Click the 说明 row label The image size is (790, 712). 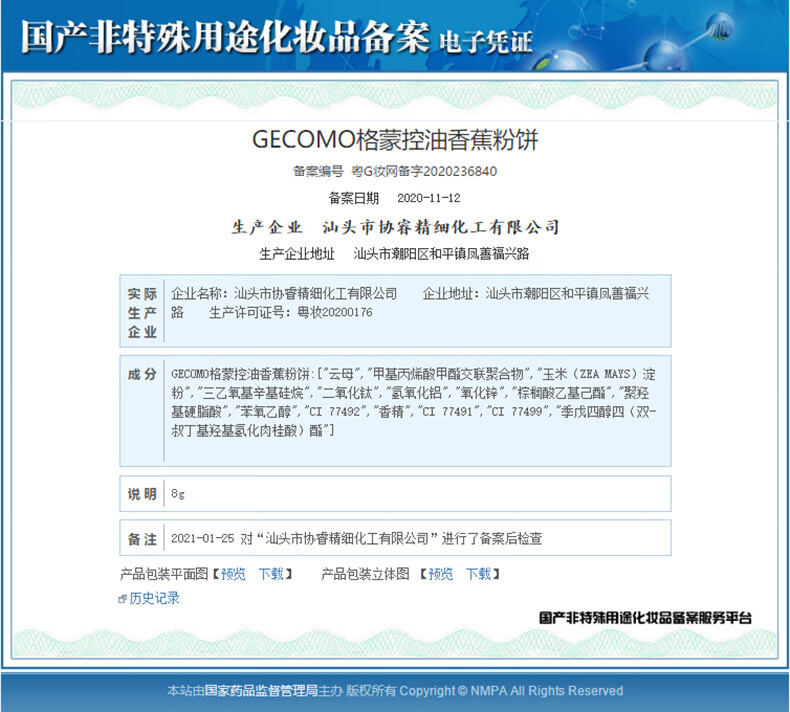[142, 494]
